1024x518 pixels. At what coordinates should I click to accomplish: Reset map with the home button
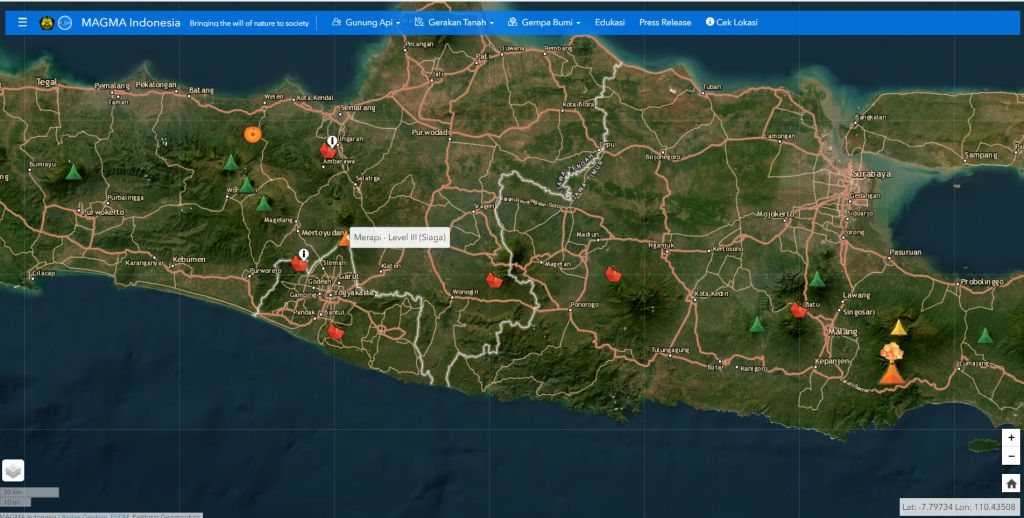[x=1011, y=484]
